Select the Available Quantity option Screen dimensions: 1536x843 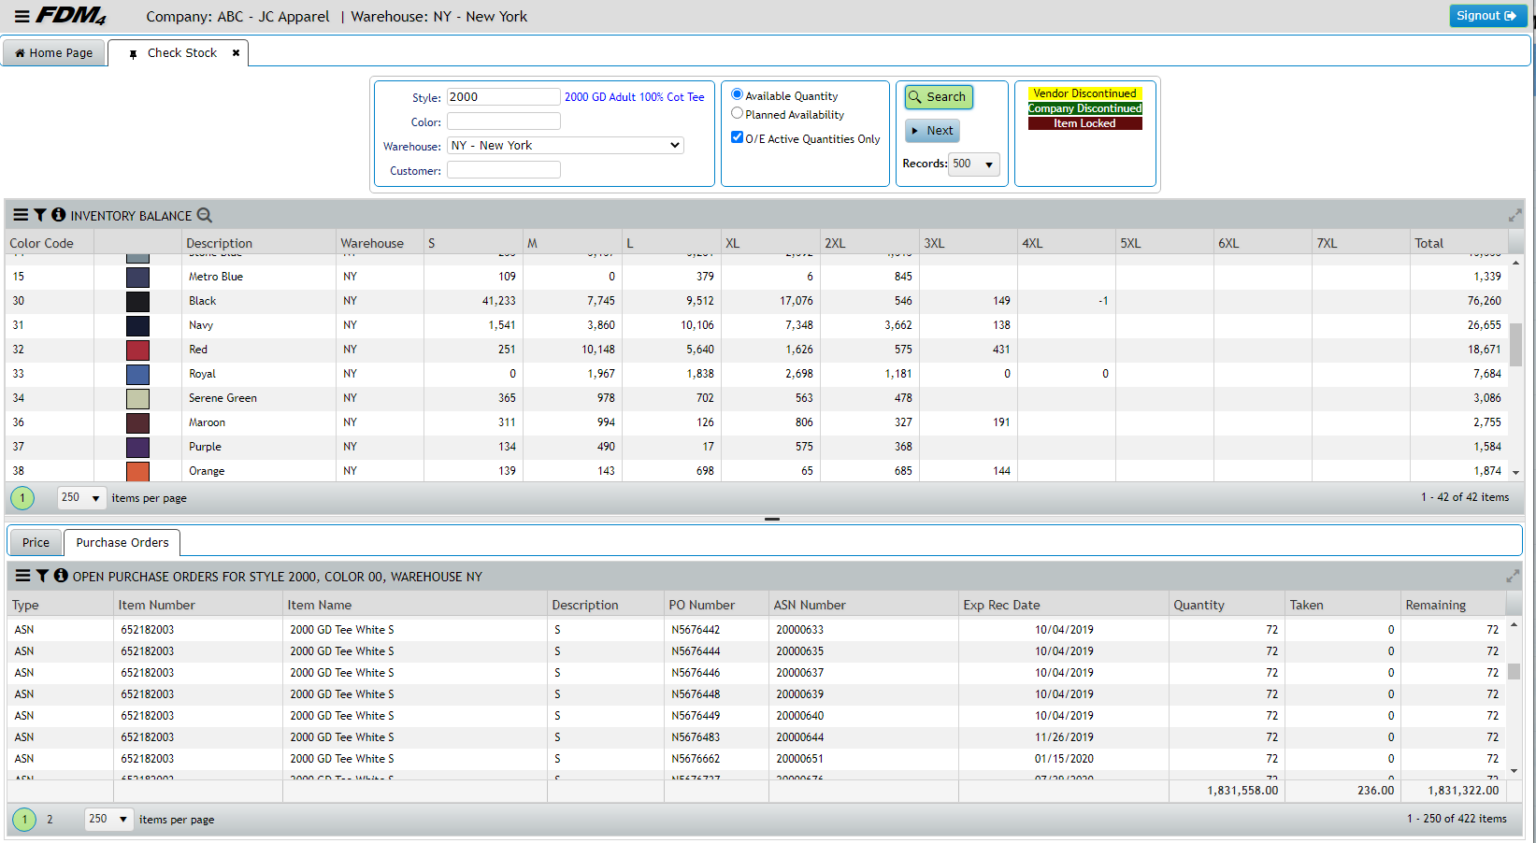737,95
